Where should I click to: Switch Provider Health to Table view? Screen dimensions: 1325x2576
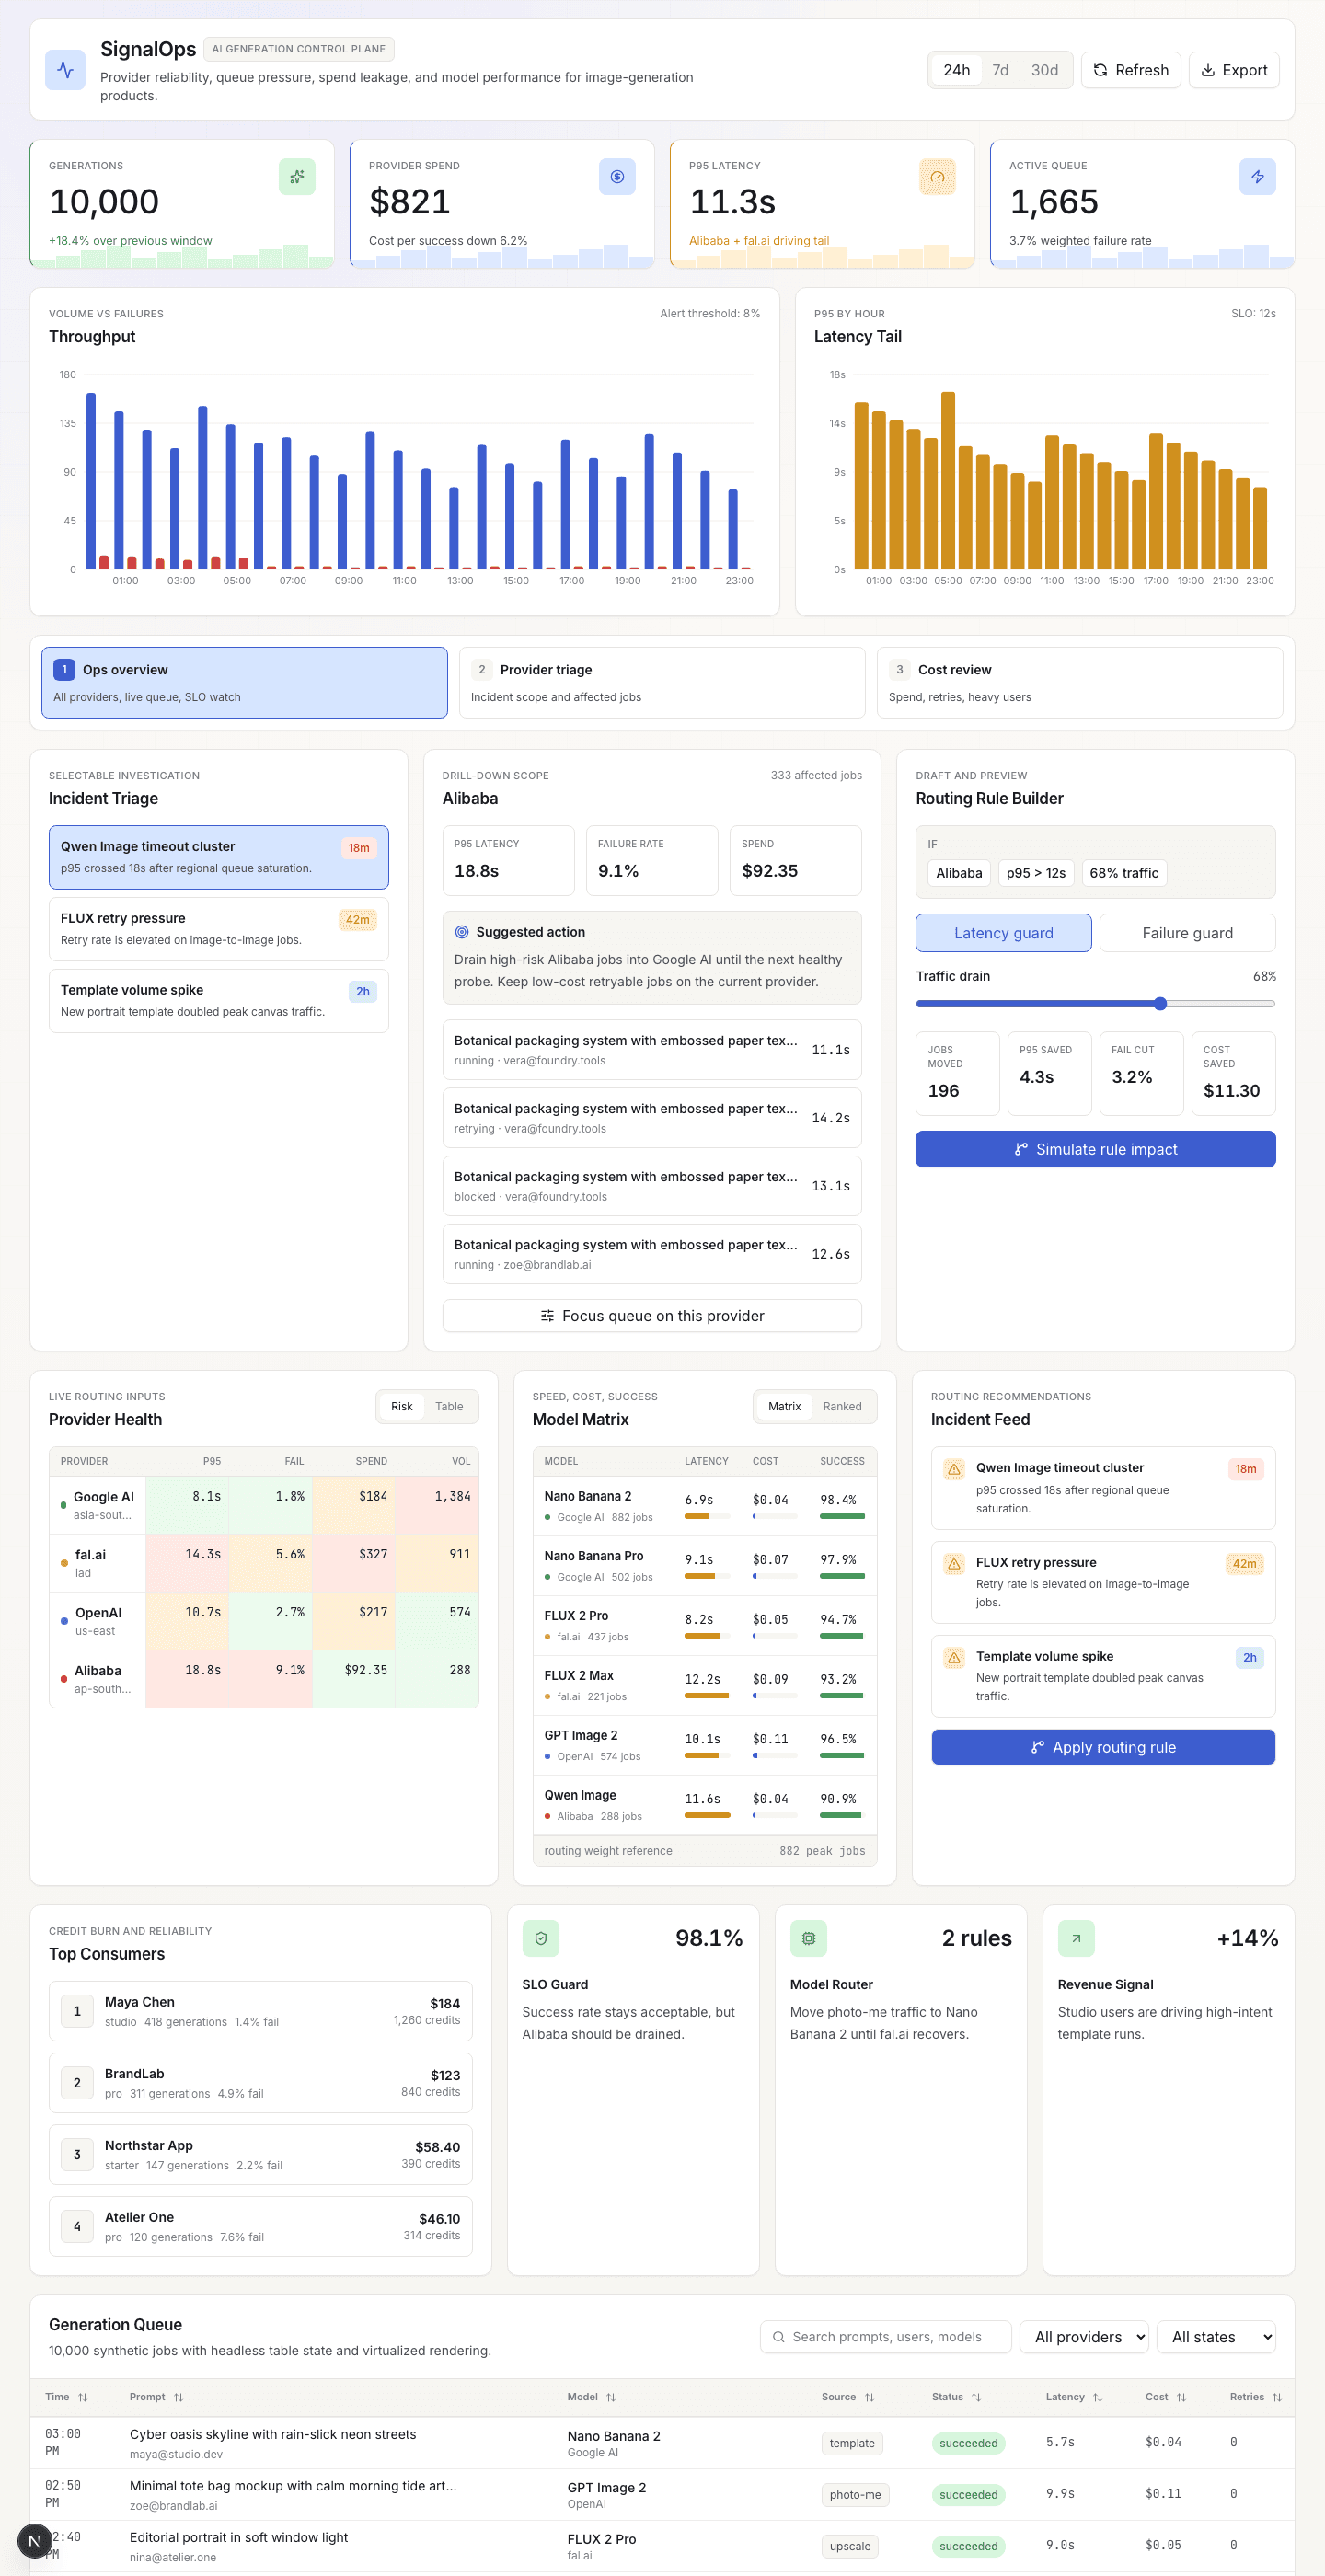[449, 1406]
